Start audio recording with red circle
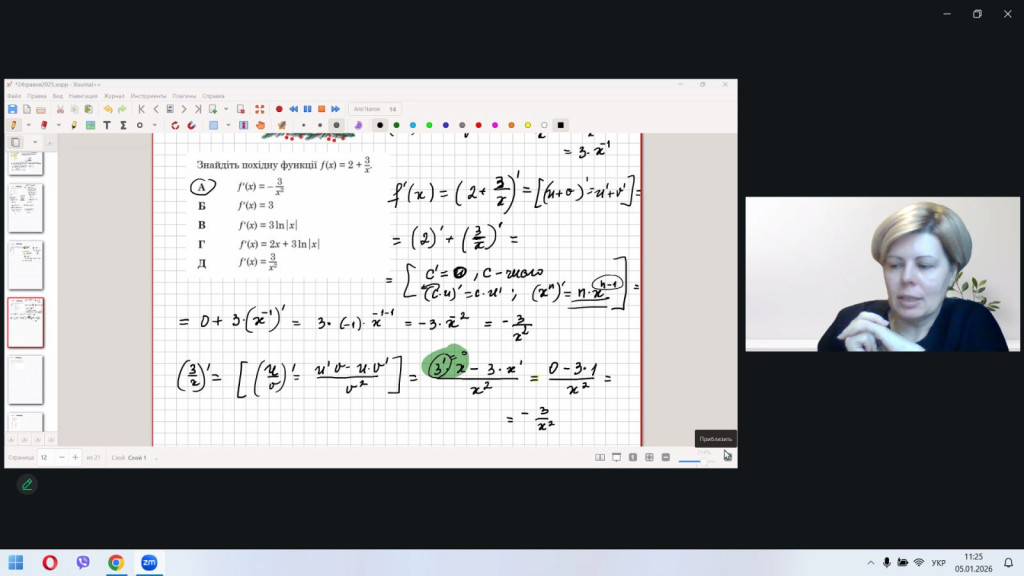 click(279, 109)
